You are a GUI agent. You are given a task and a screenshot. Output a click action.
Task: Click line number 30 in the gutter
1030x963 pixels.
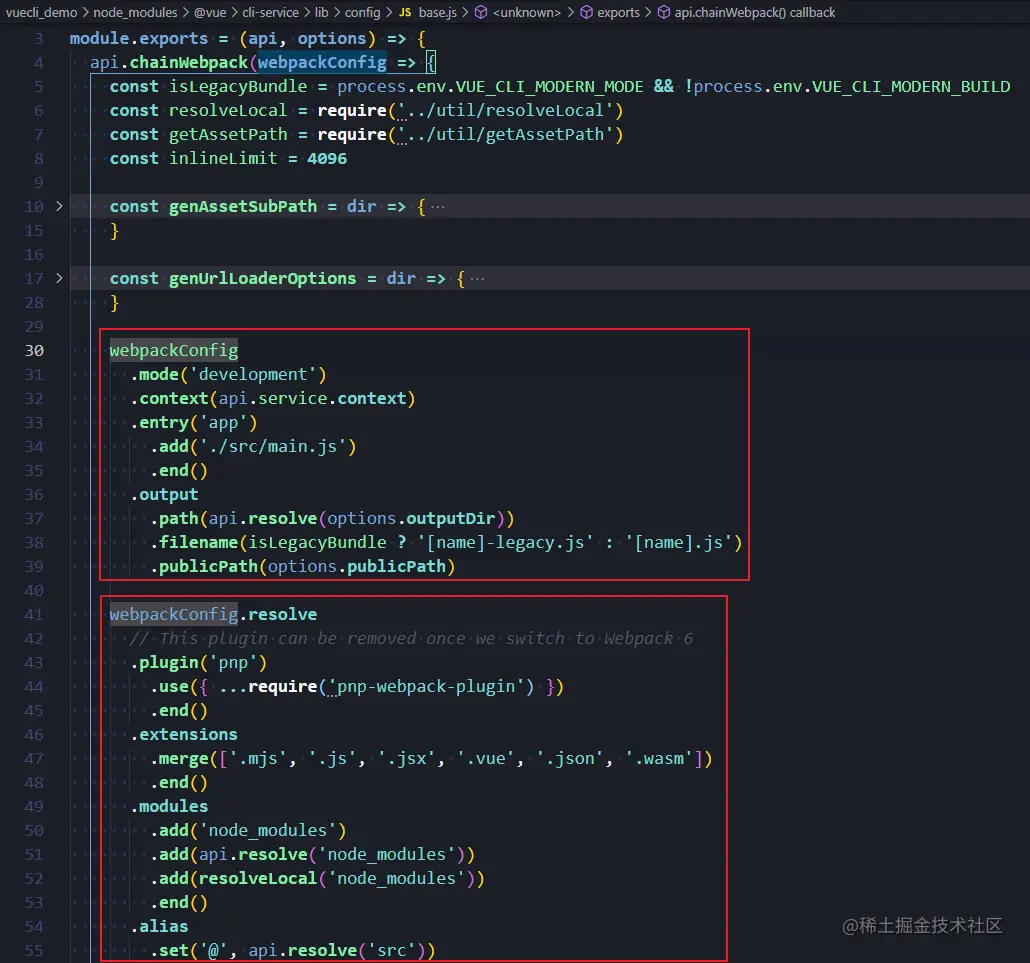[34, 351]
